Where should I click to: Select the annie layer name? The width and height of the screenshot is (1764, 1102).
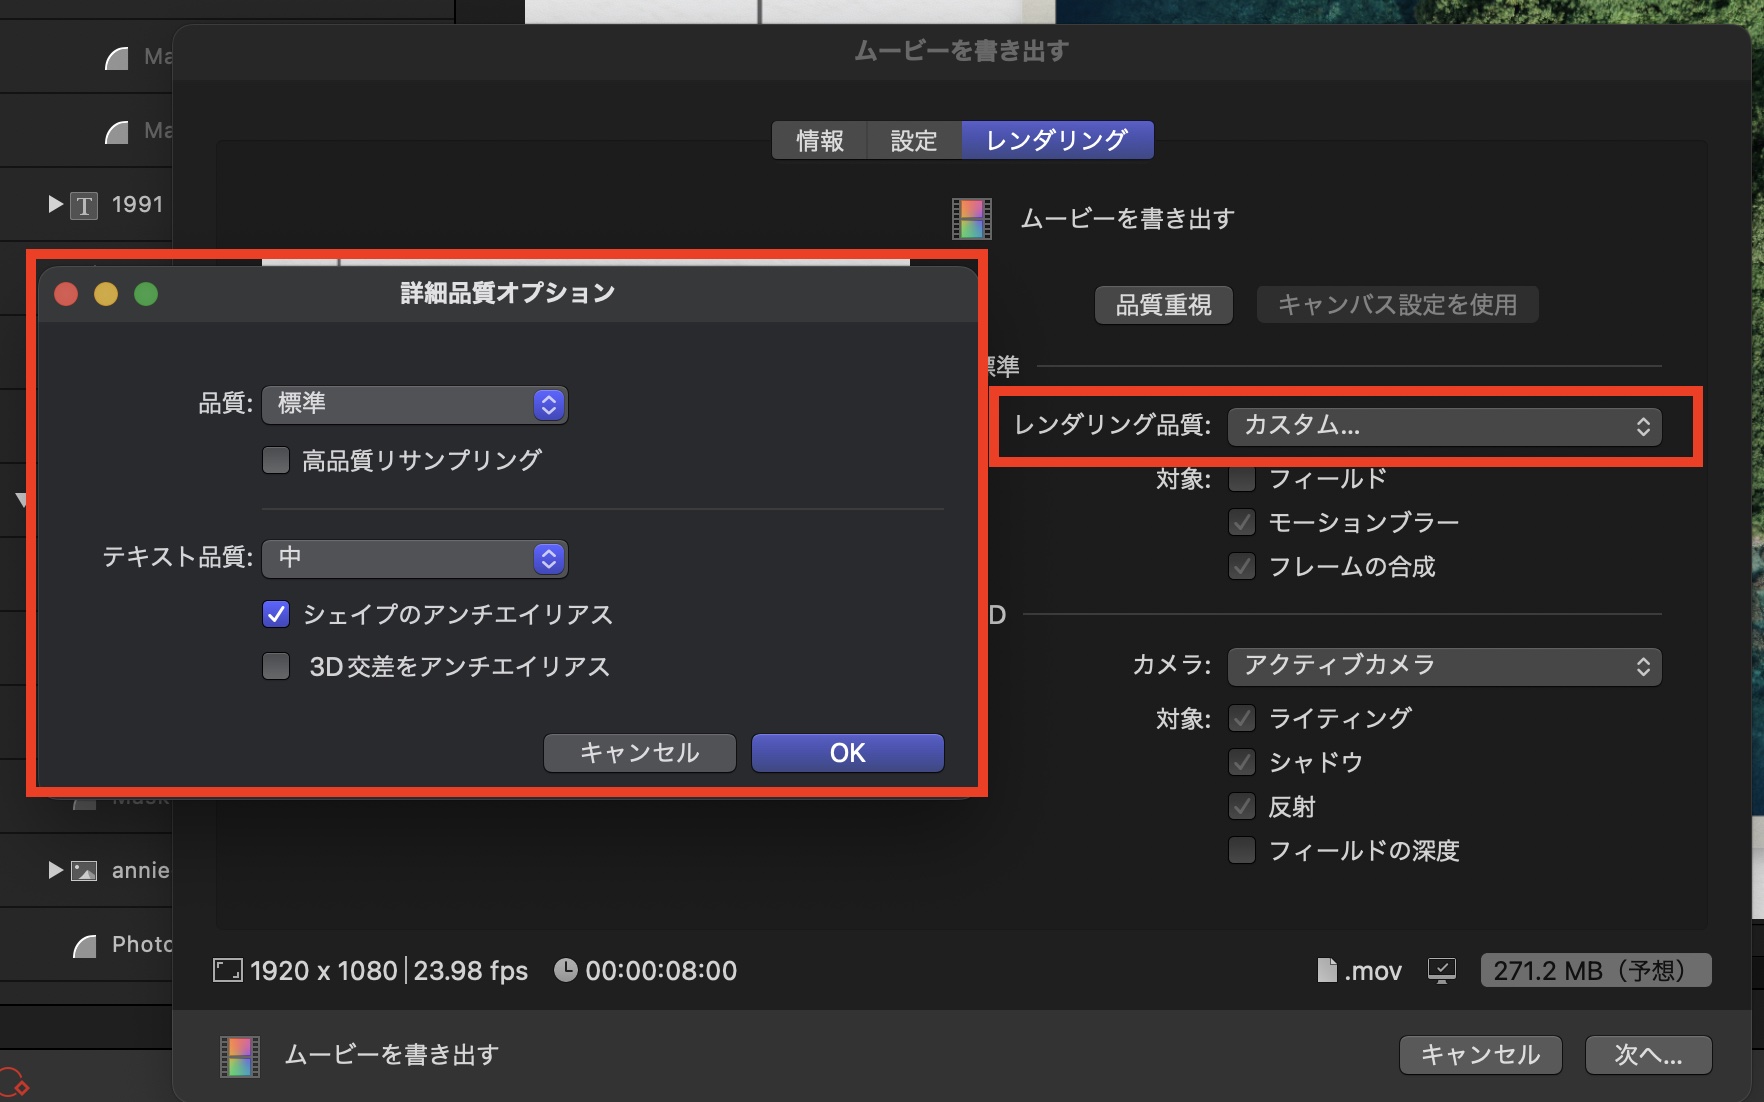point(141,871)
